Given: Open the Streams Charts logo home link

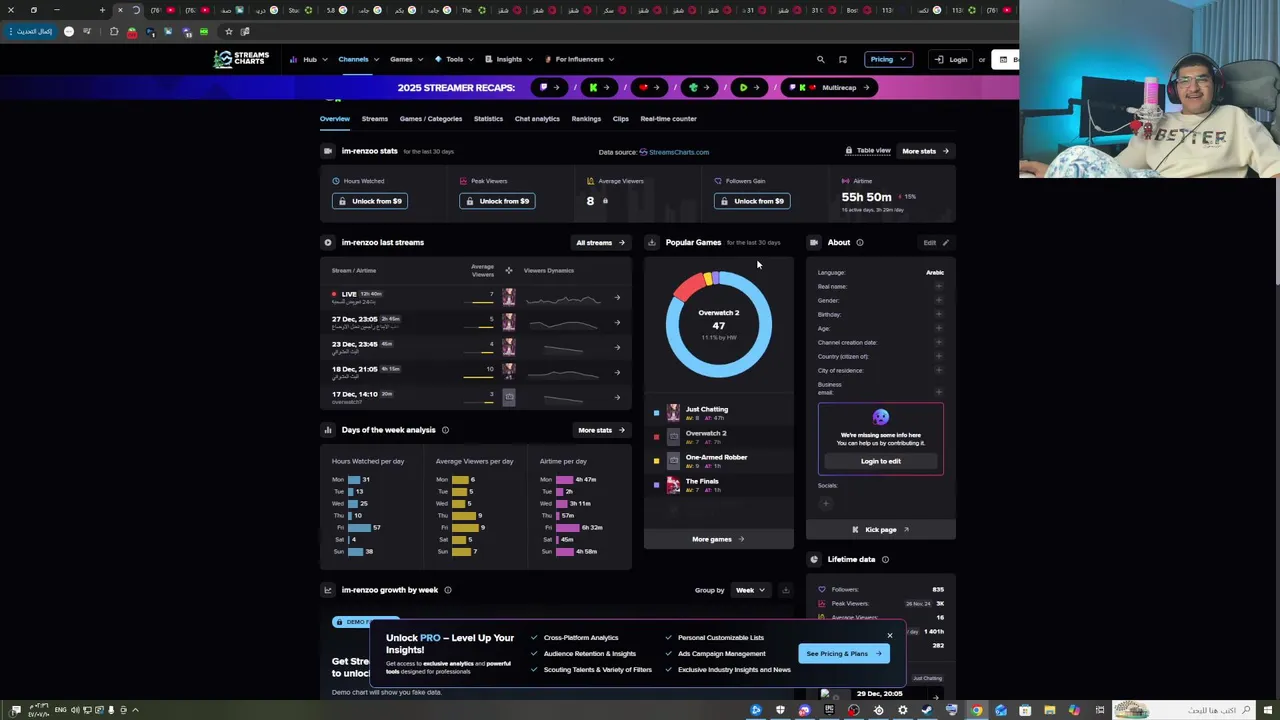Looking at the screenshot, I should point(241,59).
